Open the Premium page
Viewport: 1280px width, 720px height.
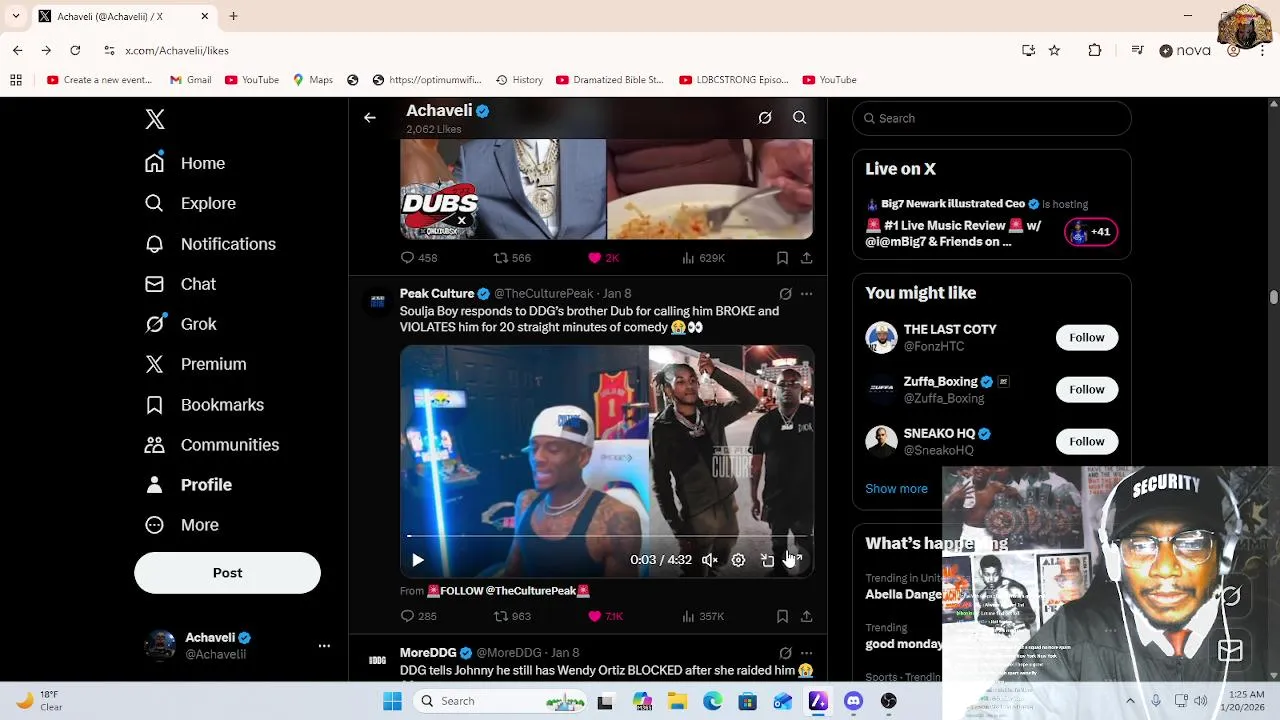point(195,364)
